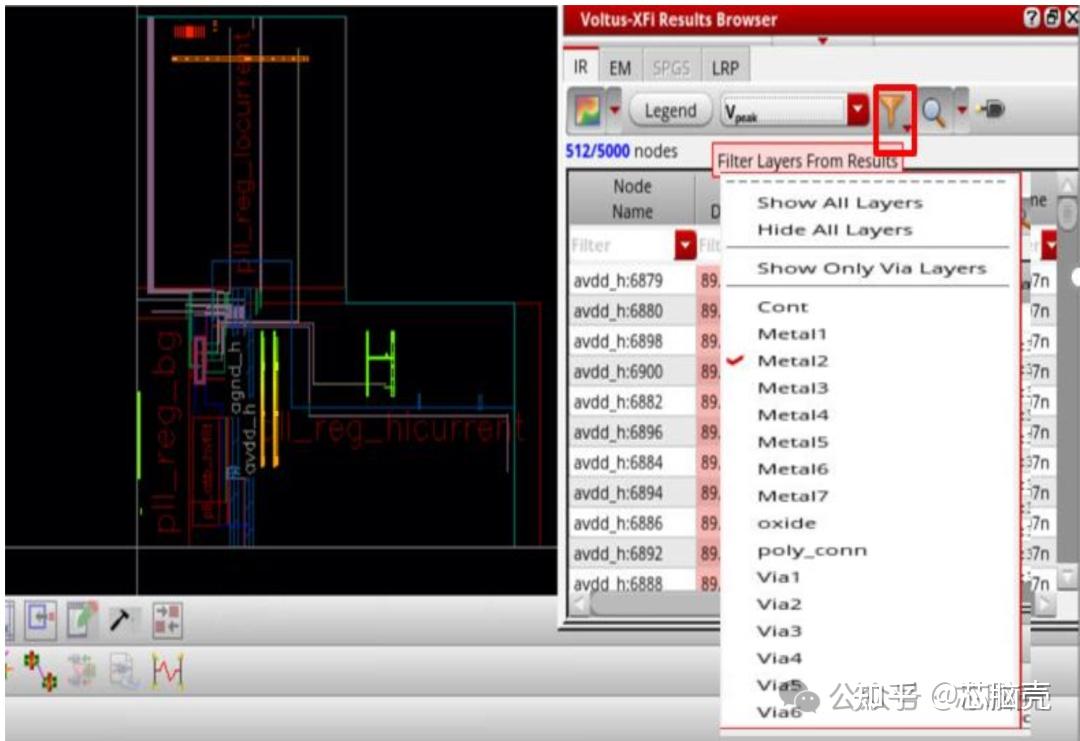Switch to the EM tab

tap(620, 67)
